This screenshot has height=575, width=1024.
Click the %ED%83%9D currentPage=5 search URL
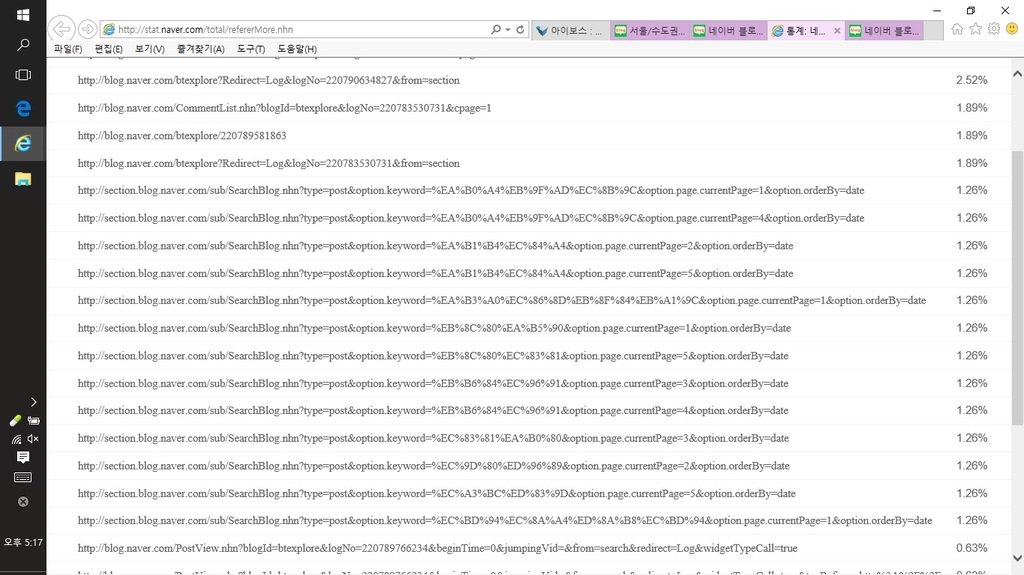coord(436,493)
